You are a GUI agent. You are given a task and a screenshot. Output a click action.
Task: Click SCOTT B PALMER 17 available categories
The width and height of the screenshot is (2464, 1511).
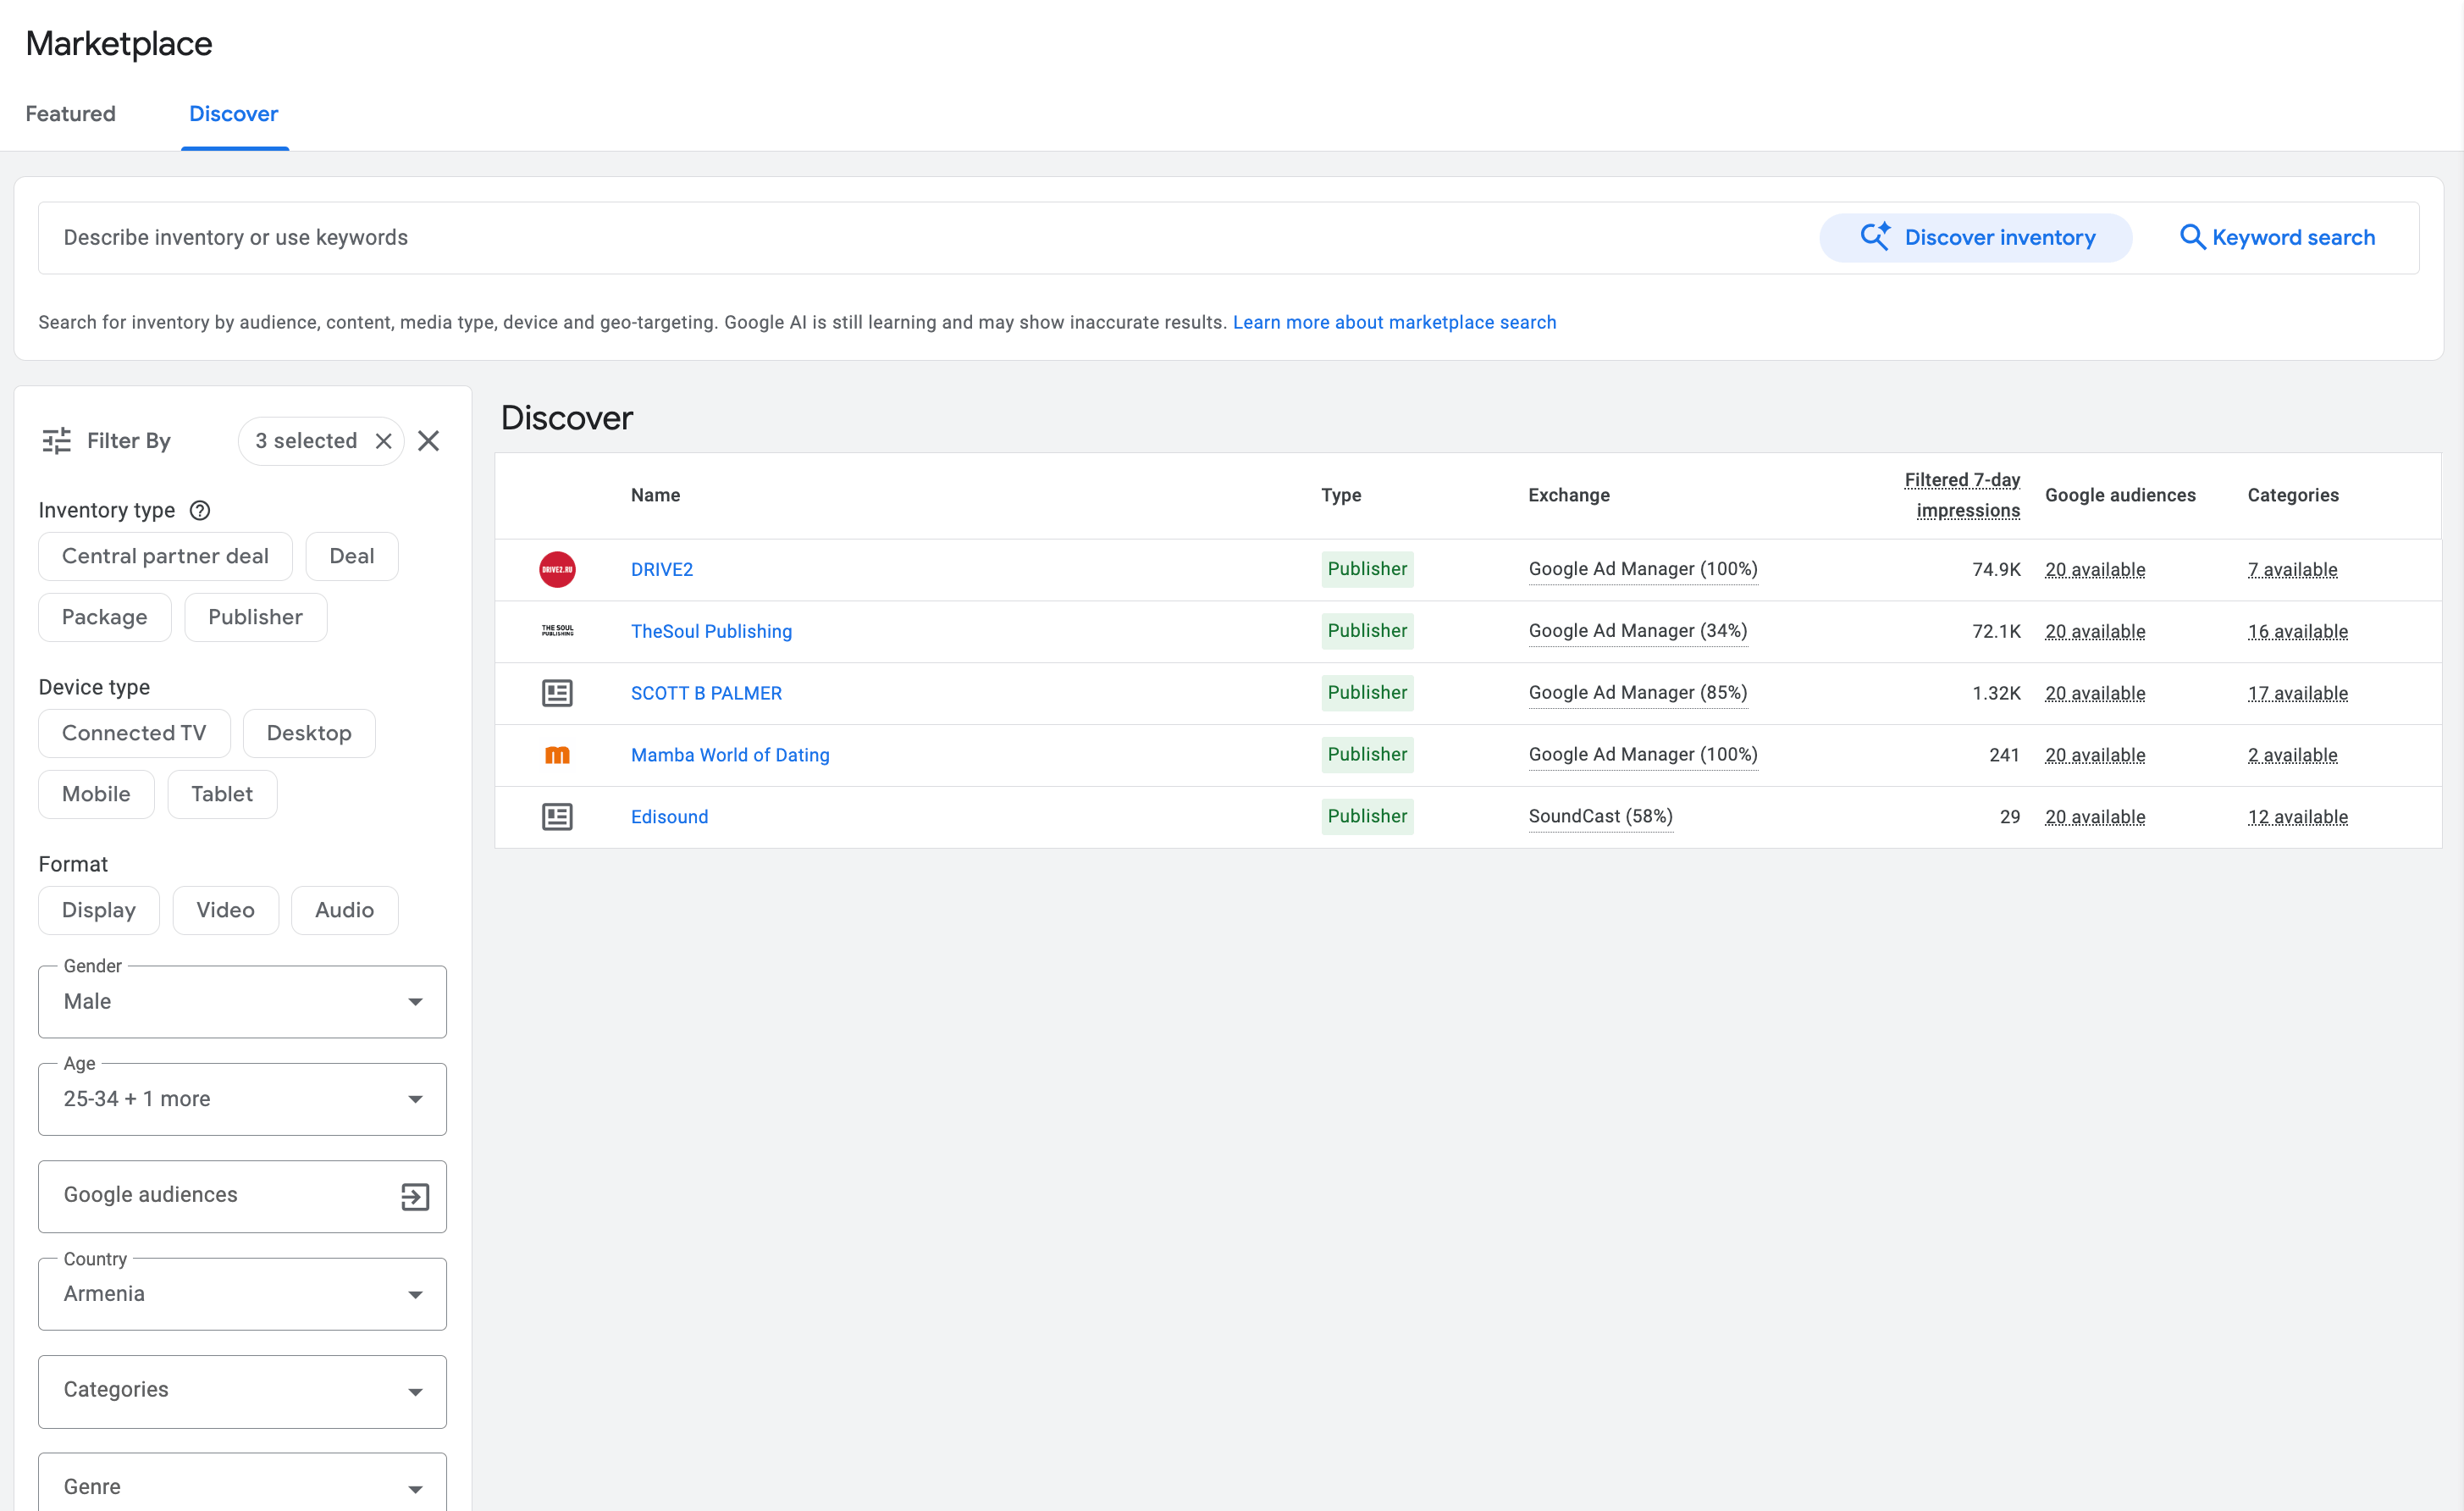(x=2297, y=694)
